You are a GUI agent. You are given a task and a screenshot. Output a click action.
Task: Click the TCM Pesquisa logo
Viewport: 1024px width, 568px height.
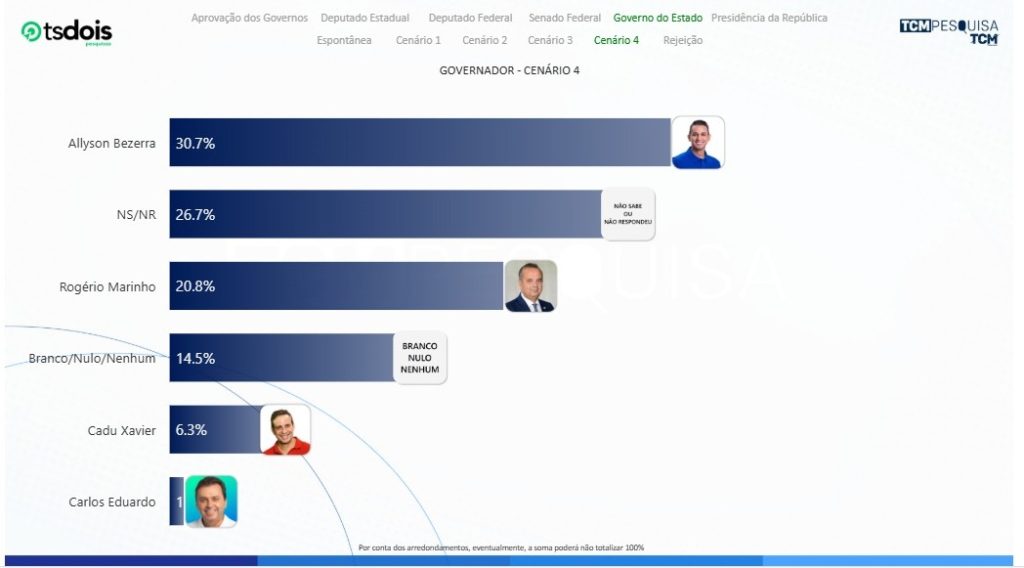(x=948, y=31)
